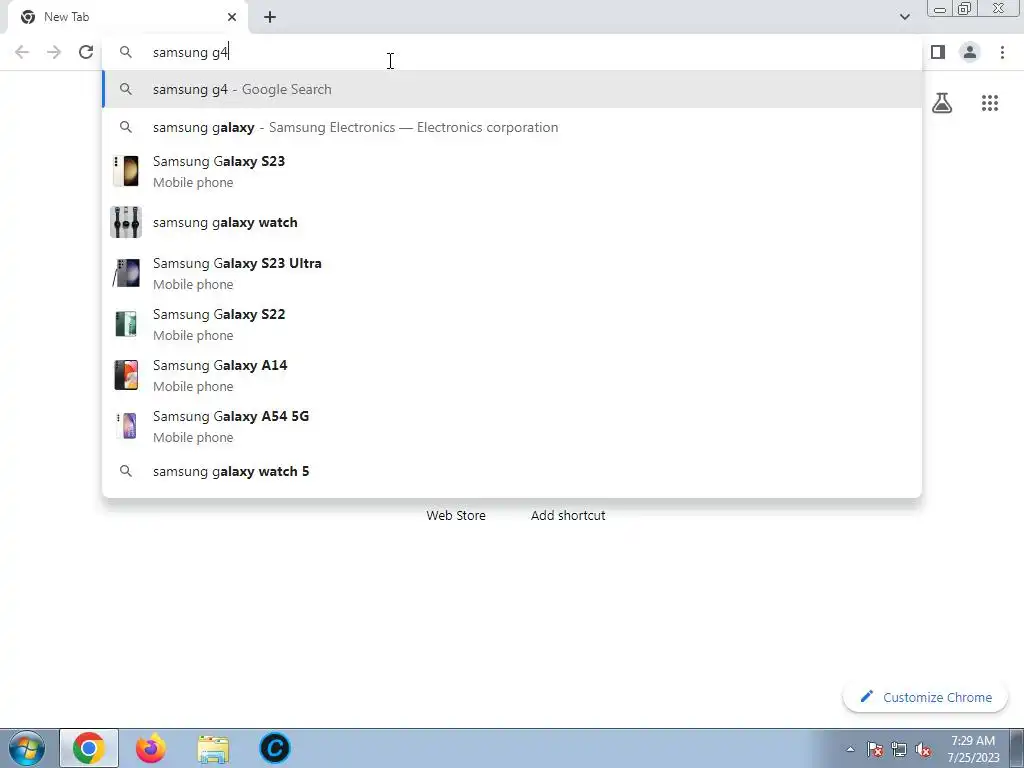1024x768 pixels.
Task: Select Samsung Galaxy S23 suggestion
Action: (512, 171)
